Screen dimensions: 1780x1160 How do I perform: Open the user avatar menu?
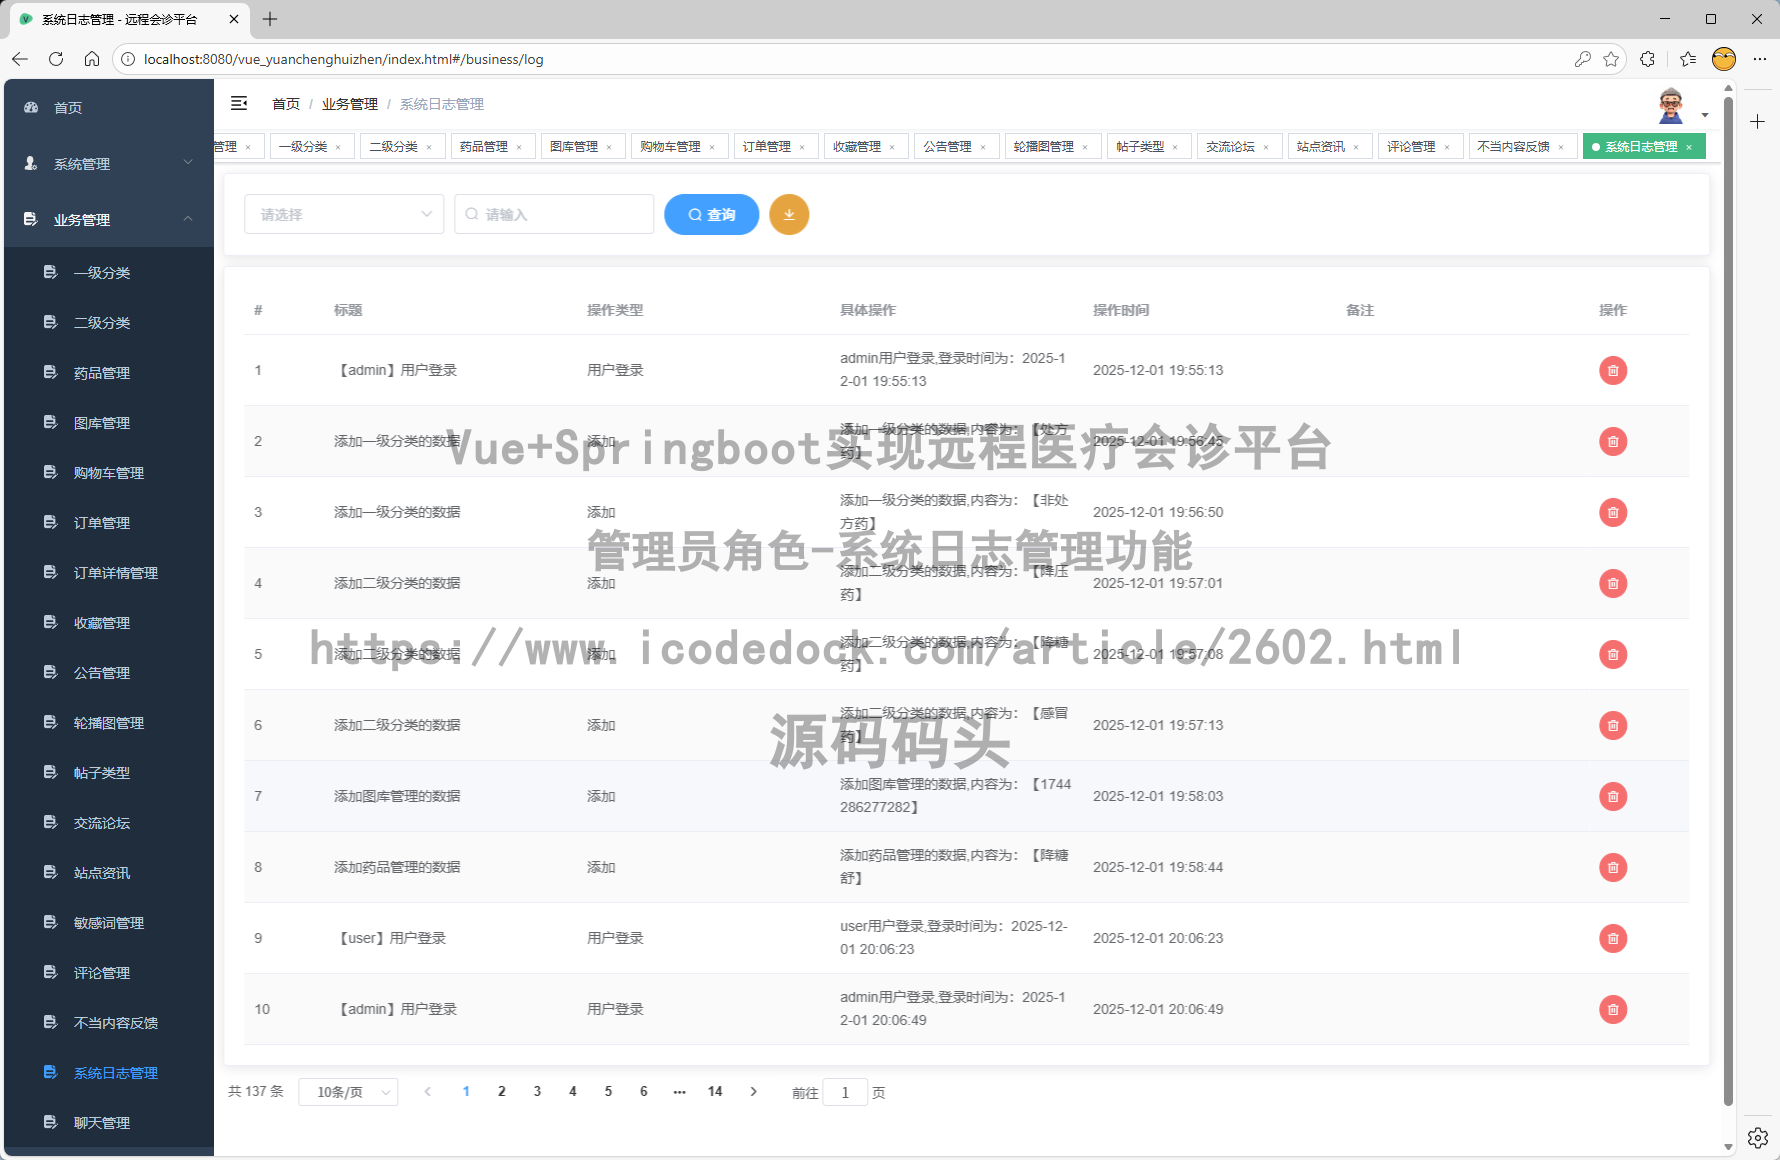point(1671,104)
